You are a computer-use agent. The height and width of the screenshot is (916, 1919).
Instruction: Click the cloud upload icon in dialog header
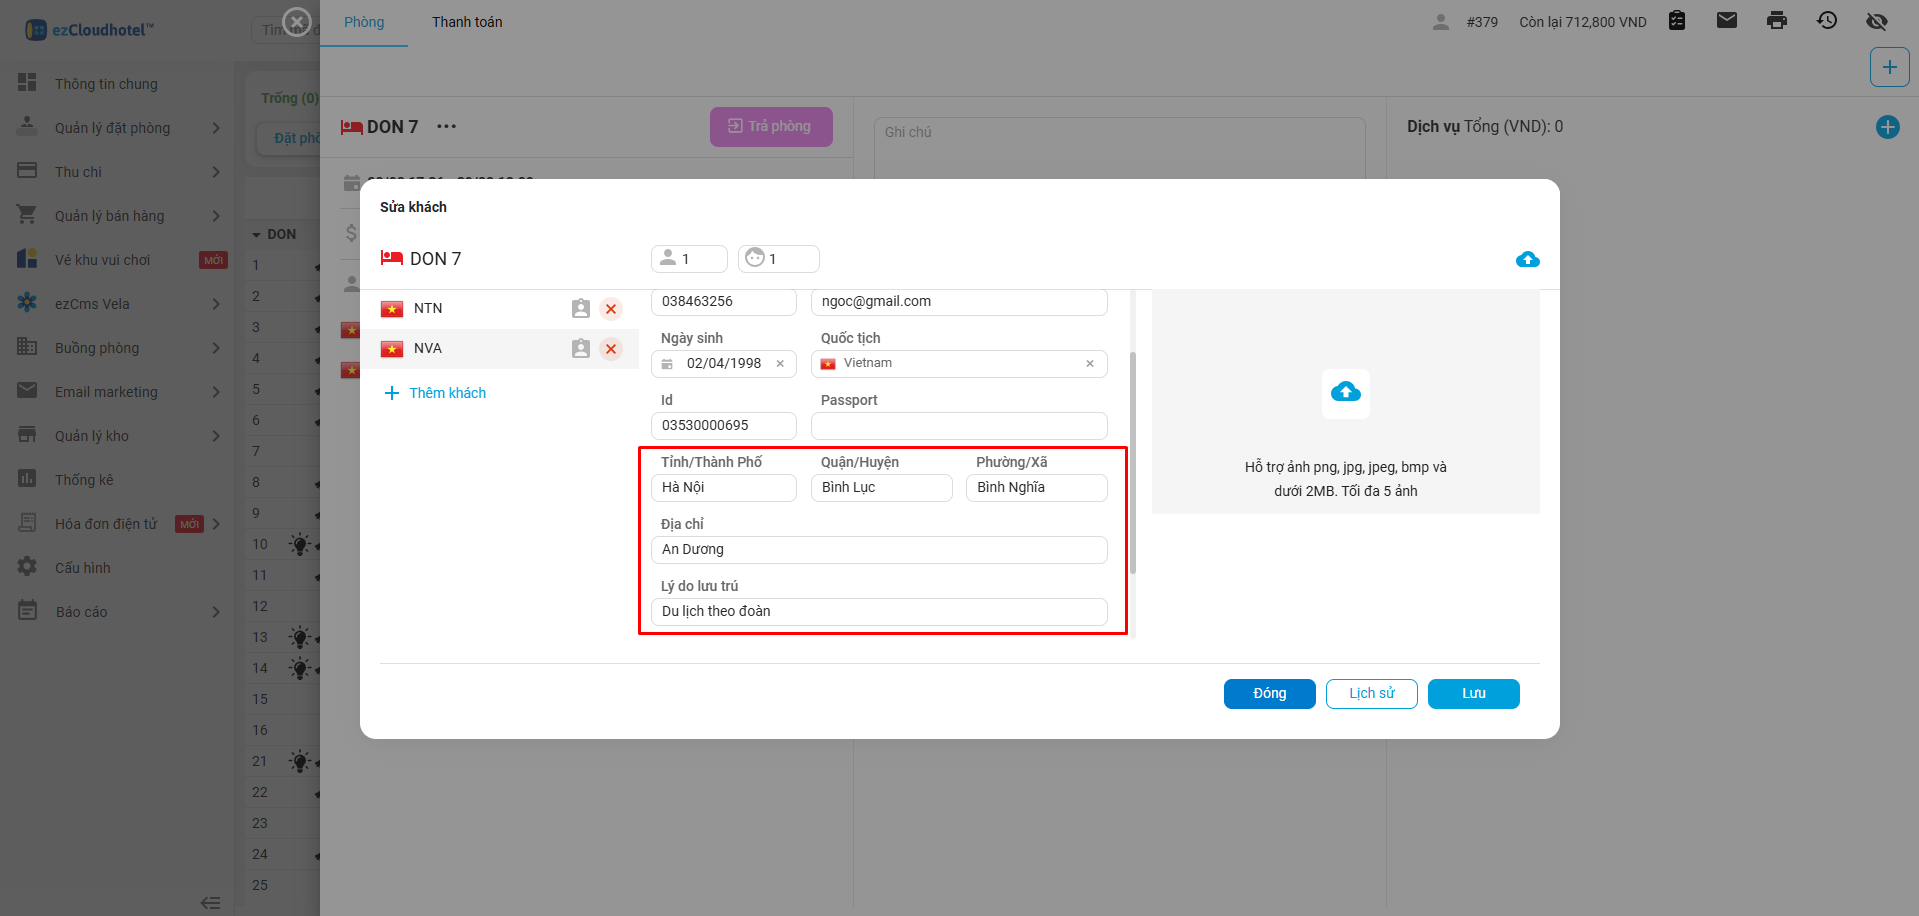click(x=1527, y=260)
